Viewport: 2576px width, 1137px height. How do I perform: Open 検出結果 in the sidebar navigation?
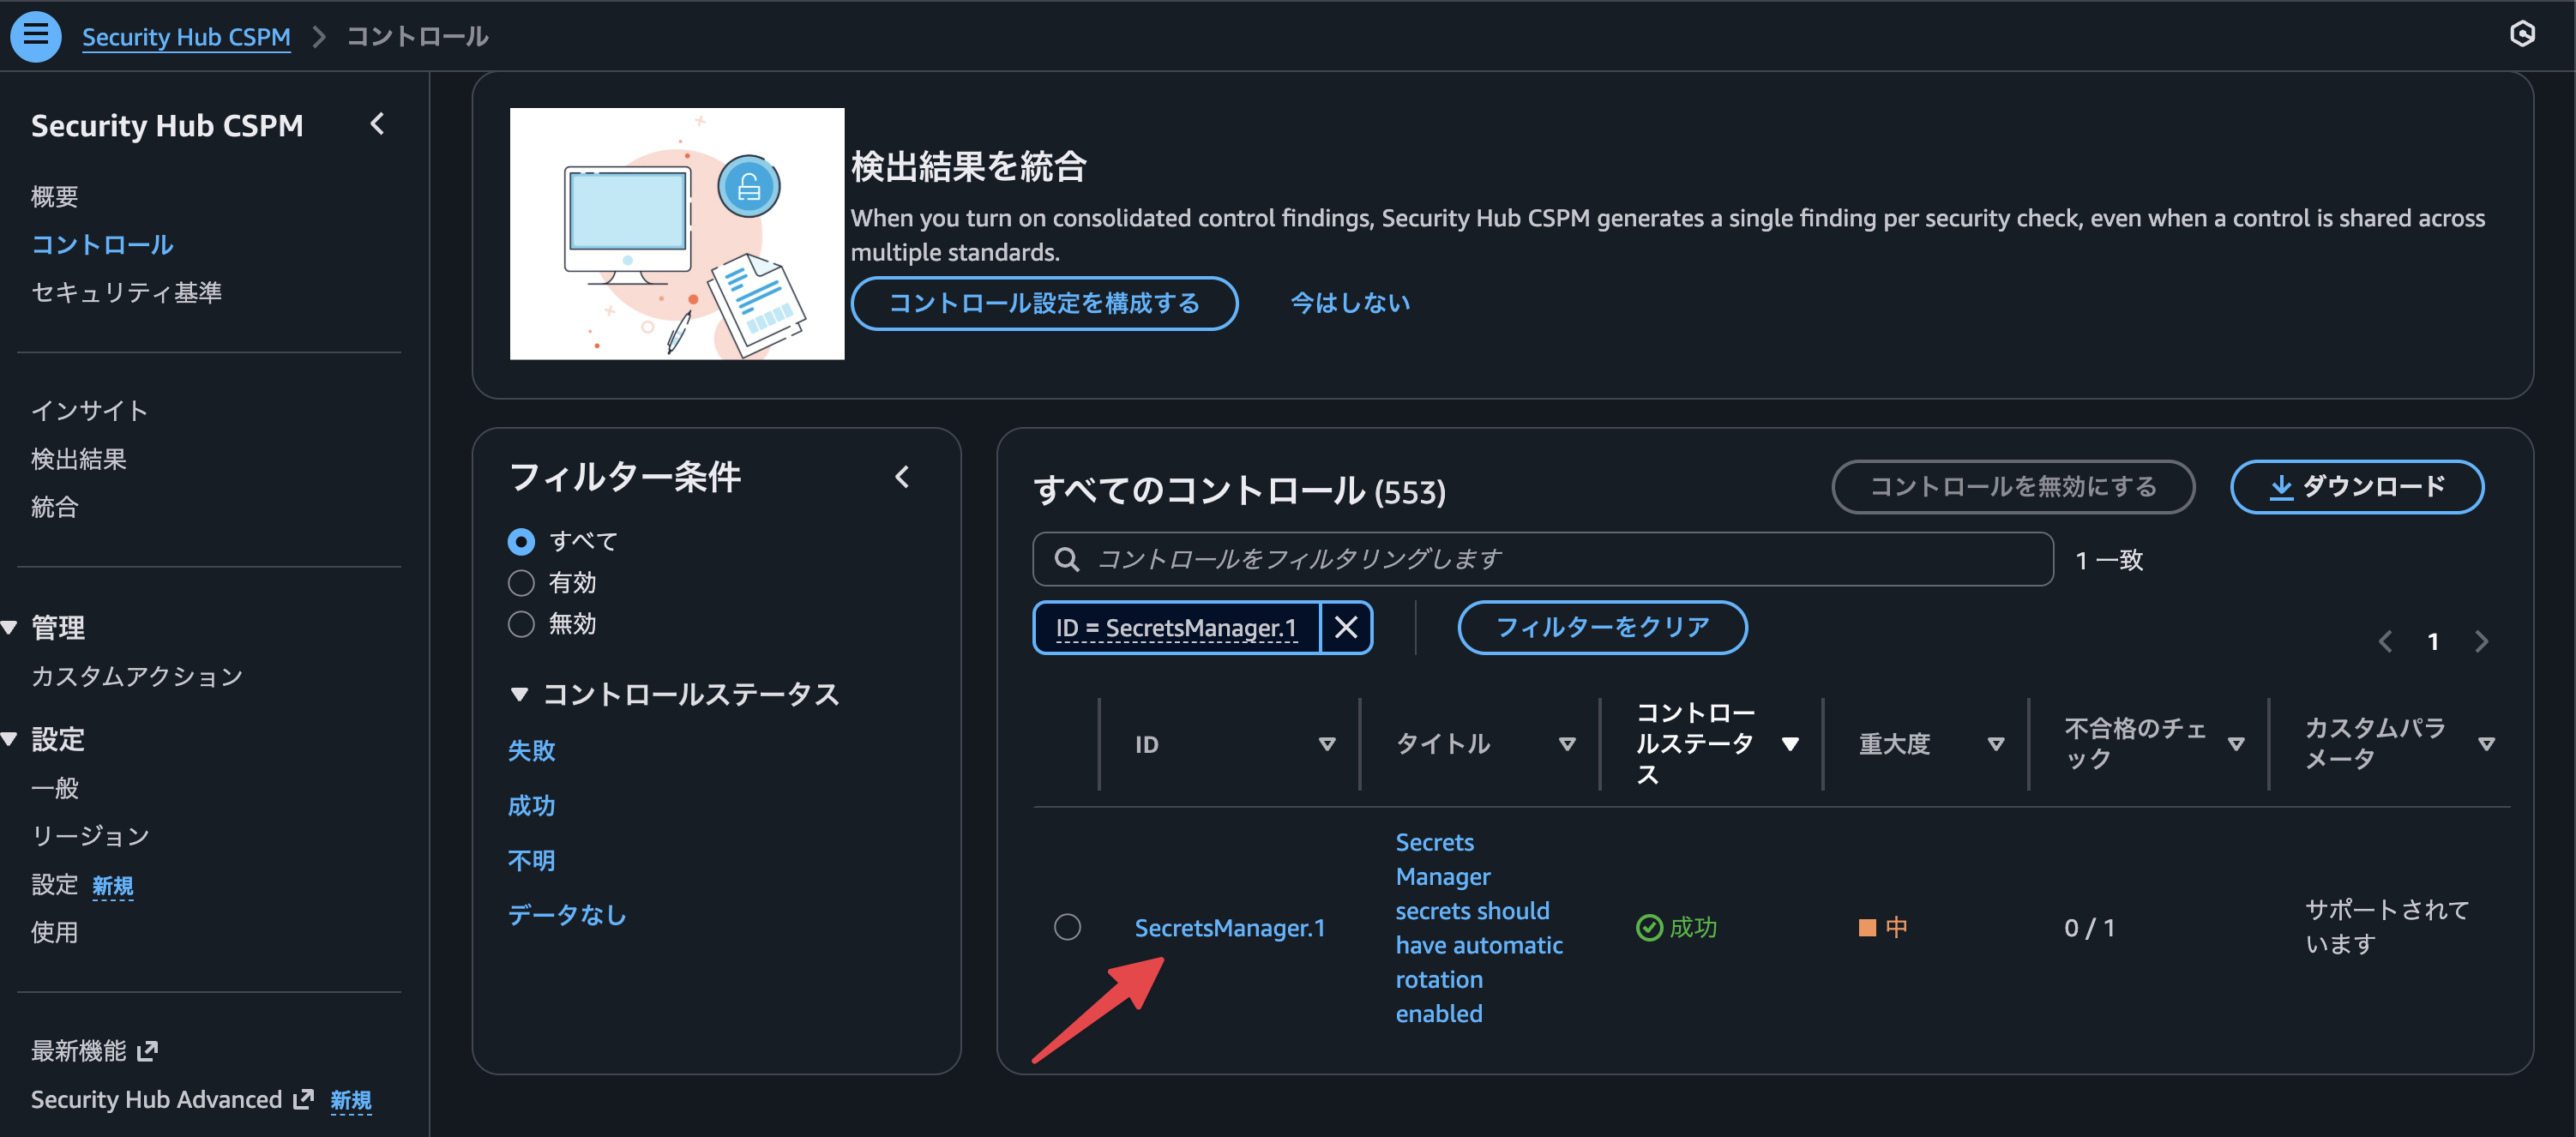78,458
